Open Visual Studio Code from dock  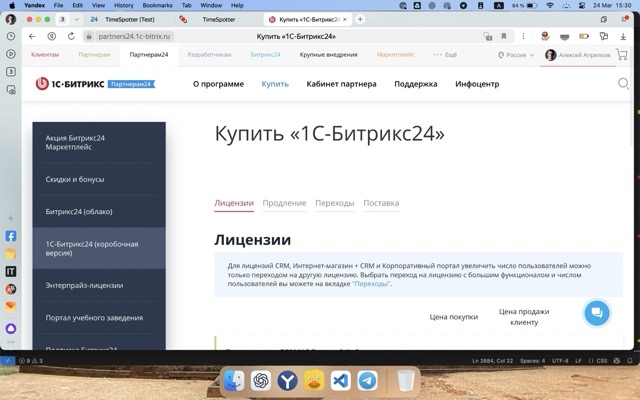coord(340,381)
